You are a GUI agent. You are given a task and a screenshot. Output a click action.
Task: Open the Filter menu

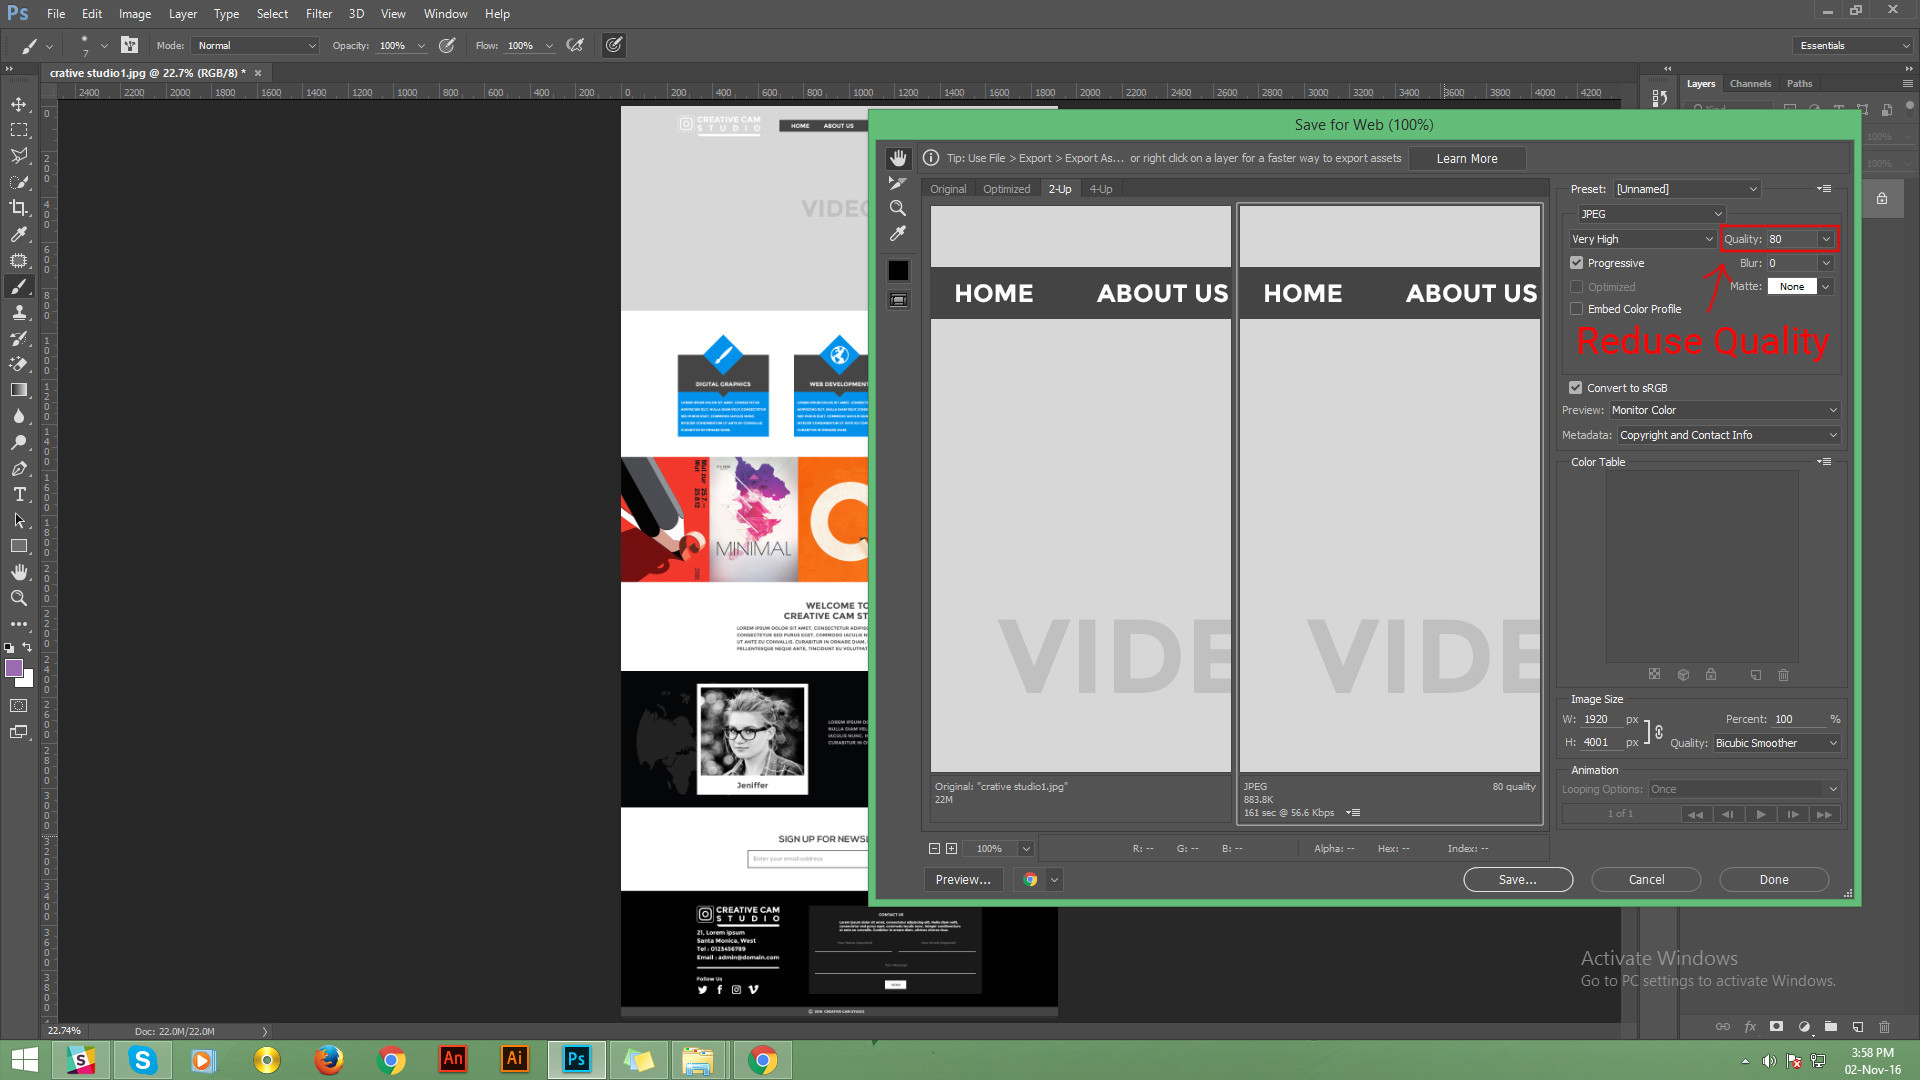click(318, 14)
